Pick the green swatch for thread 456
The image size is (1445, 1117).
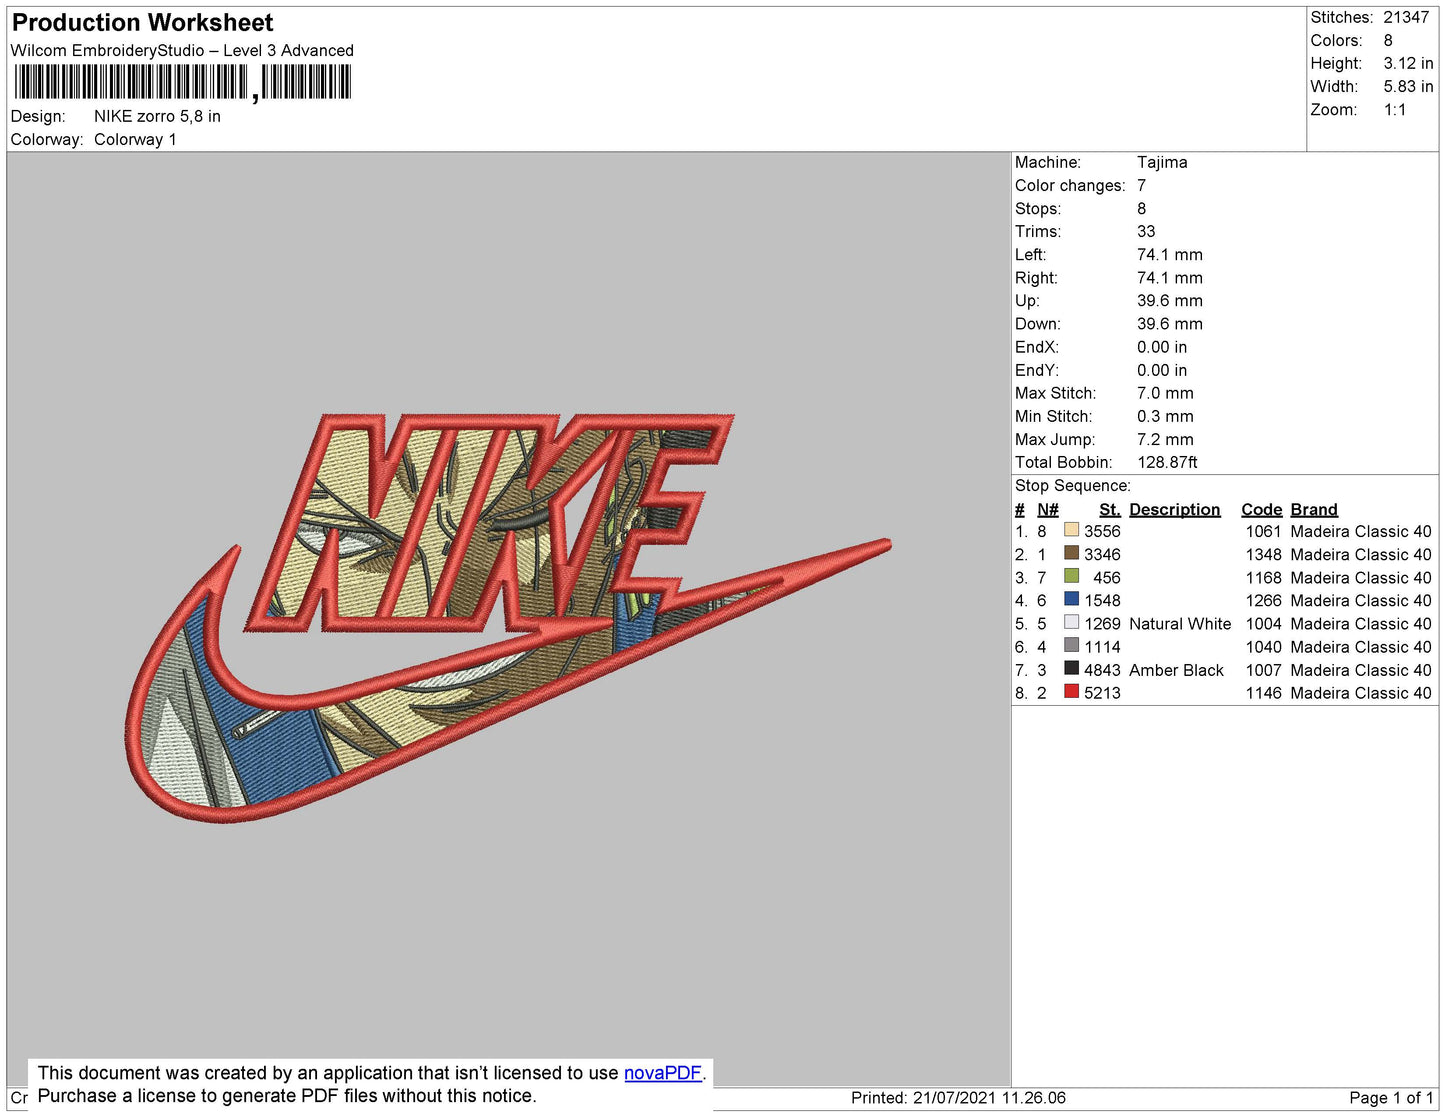1071,576
